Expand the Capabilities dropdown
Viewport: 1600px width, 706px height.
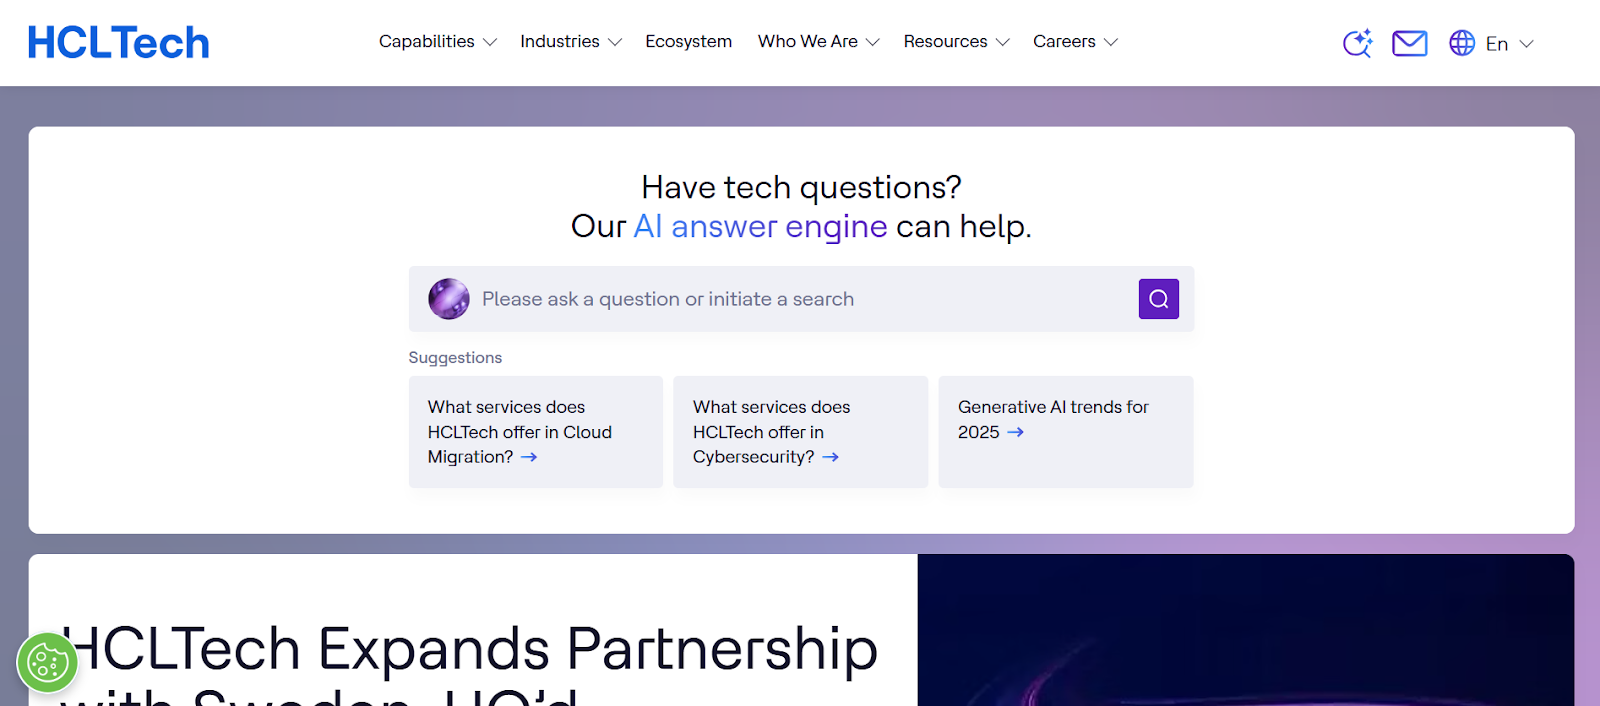point(437,41)
